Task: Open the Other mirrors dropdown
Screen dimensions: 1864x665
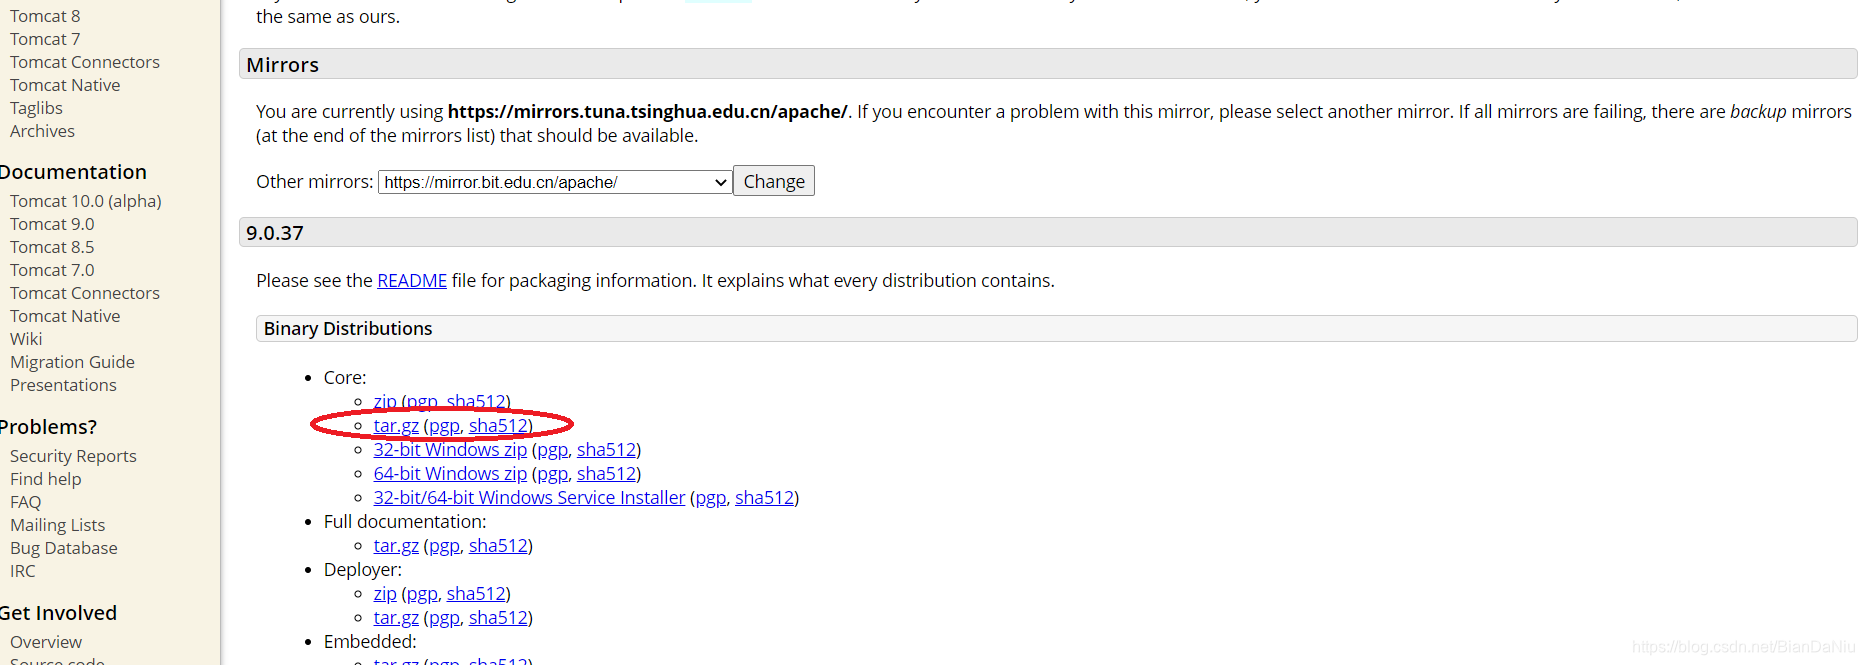Action: [x=554, y=182]
